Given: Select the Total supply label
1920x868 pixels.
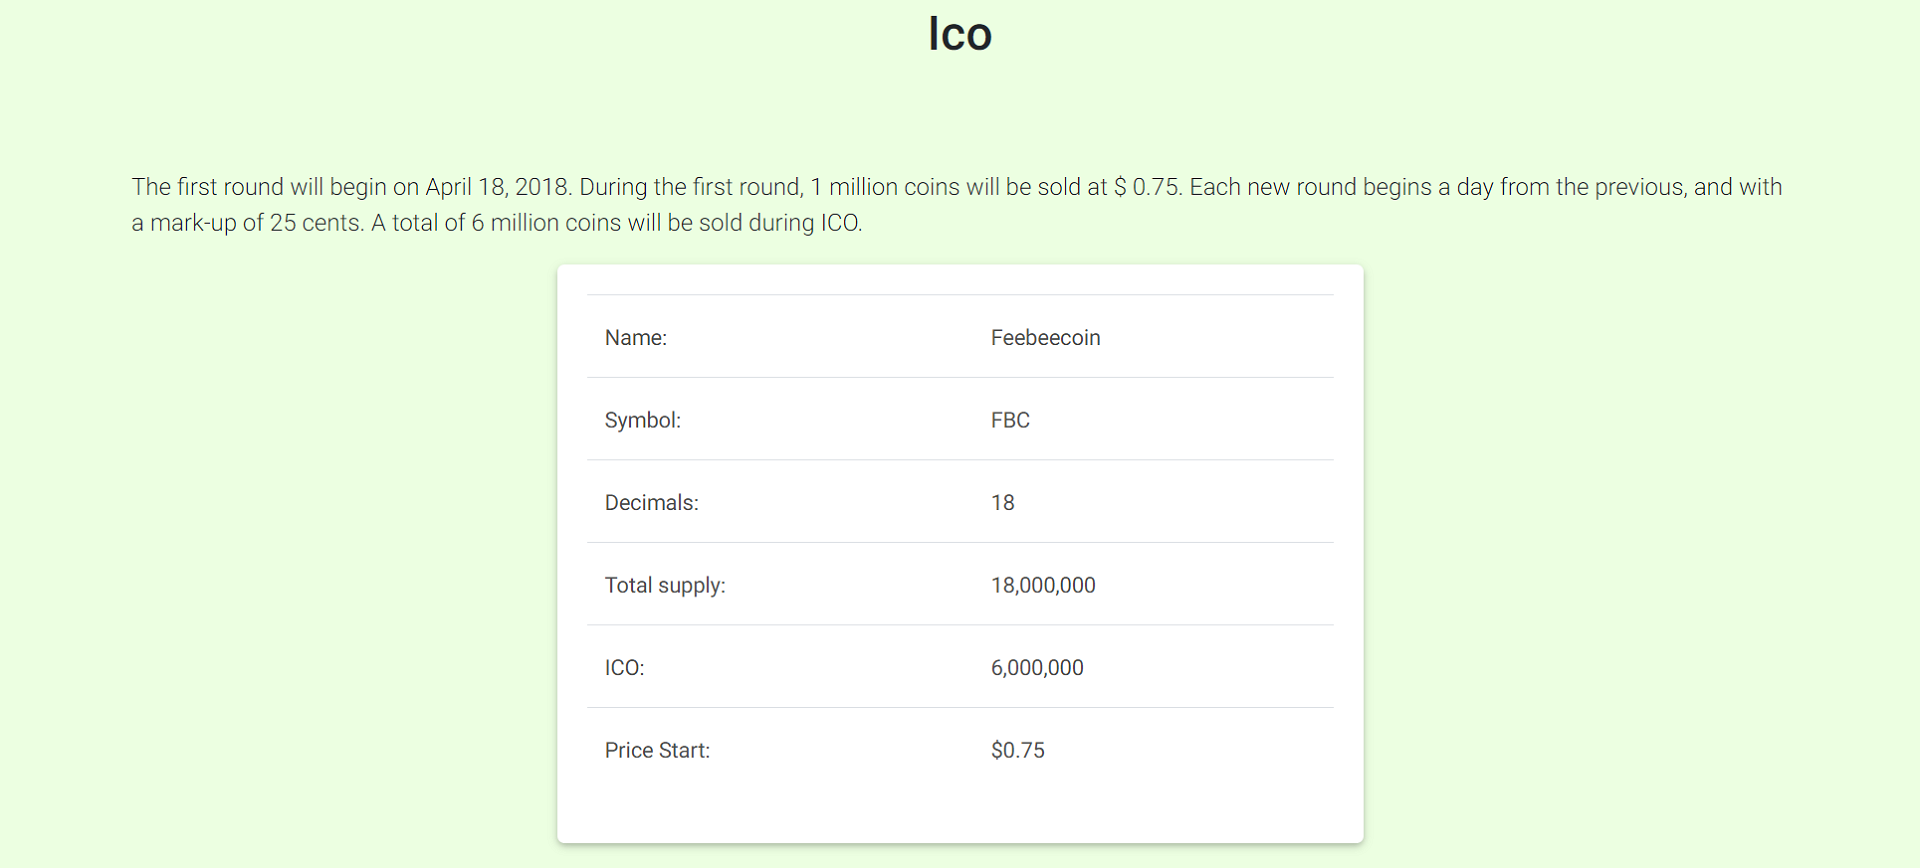Looking at the screenshot, I should (x=665, y=585).
